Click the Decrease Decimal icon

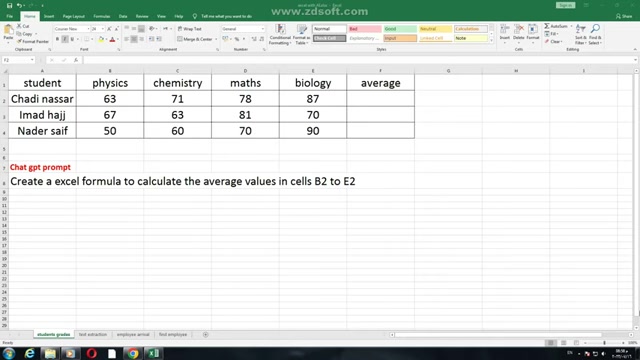261,39
